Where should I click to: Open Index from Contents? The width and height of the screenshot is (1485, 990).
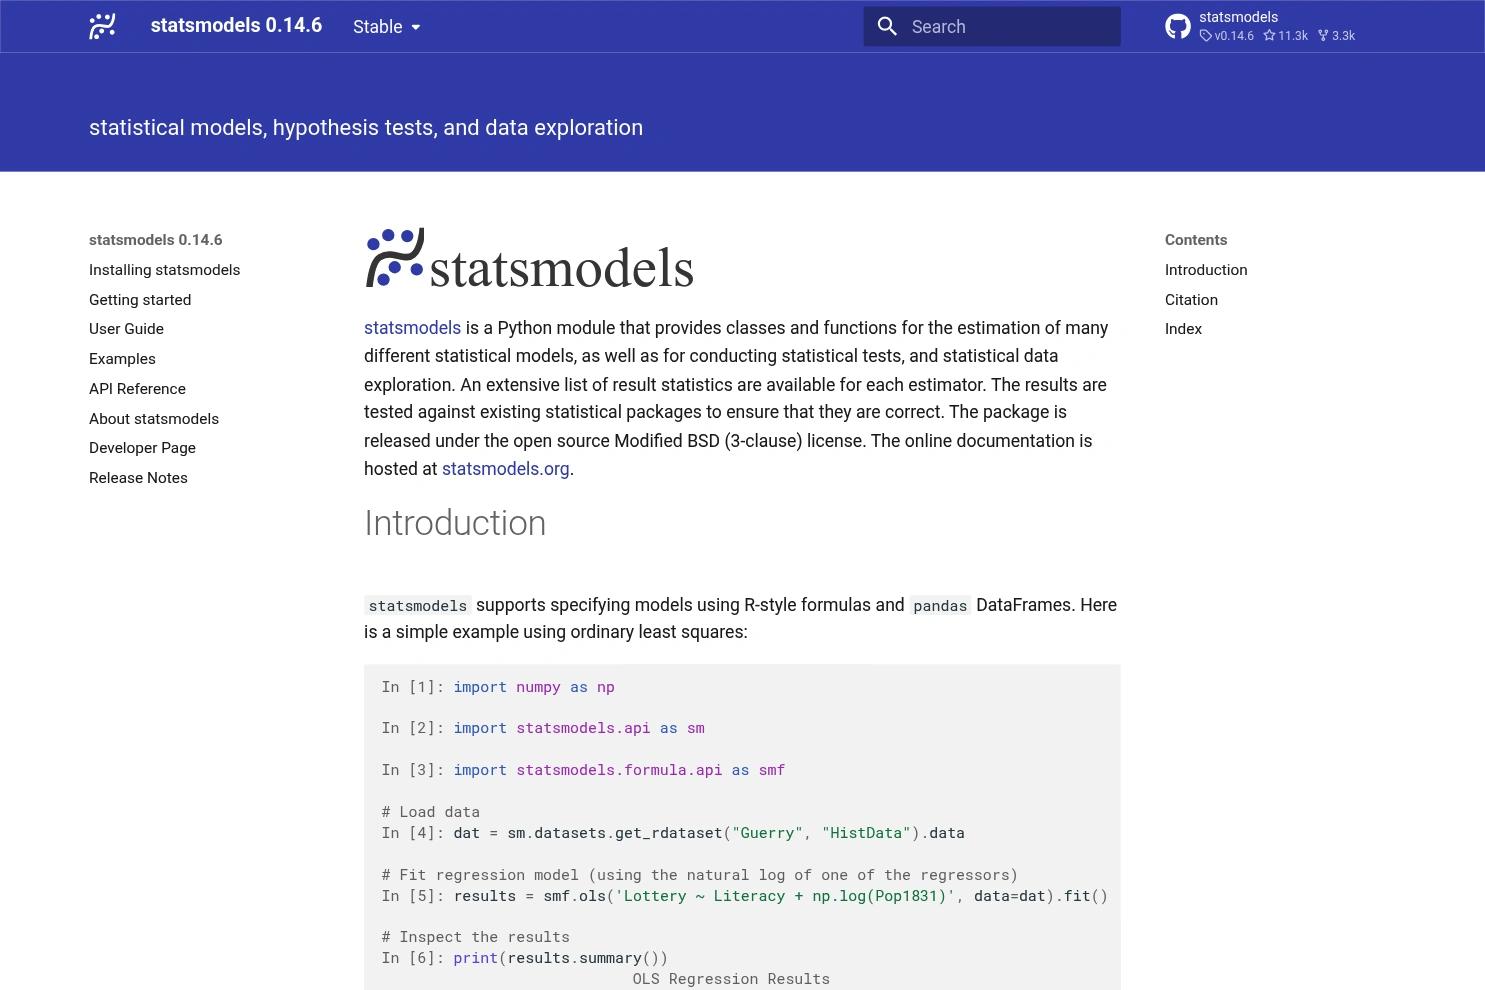[1183, 329]
